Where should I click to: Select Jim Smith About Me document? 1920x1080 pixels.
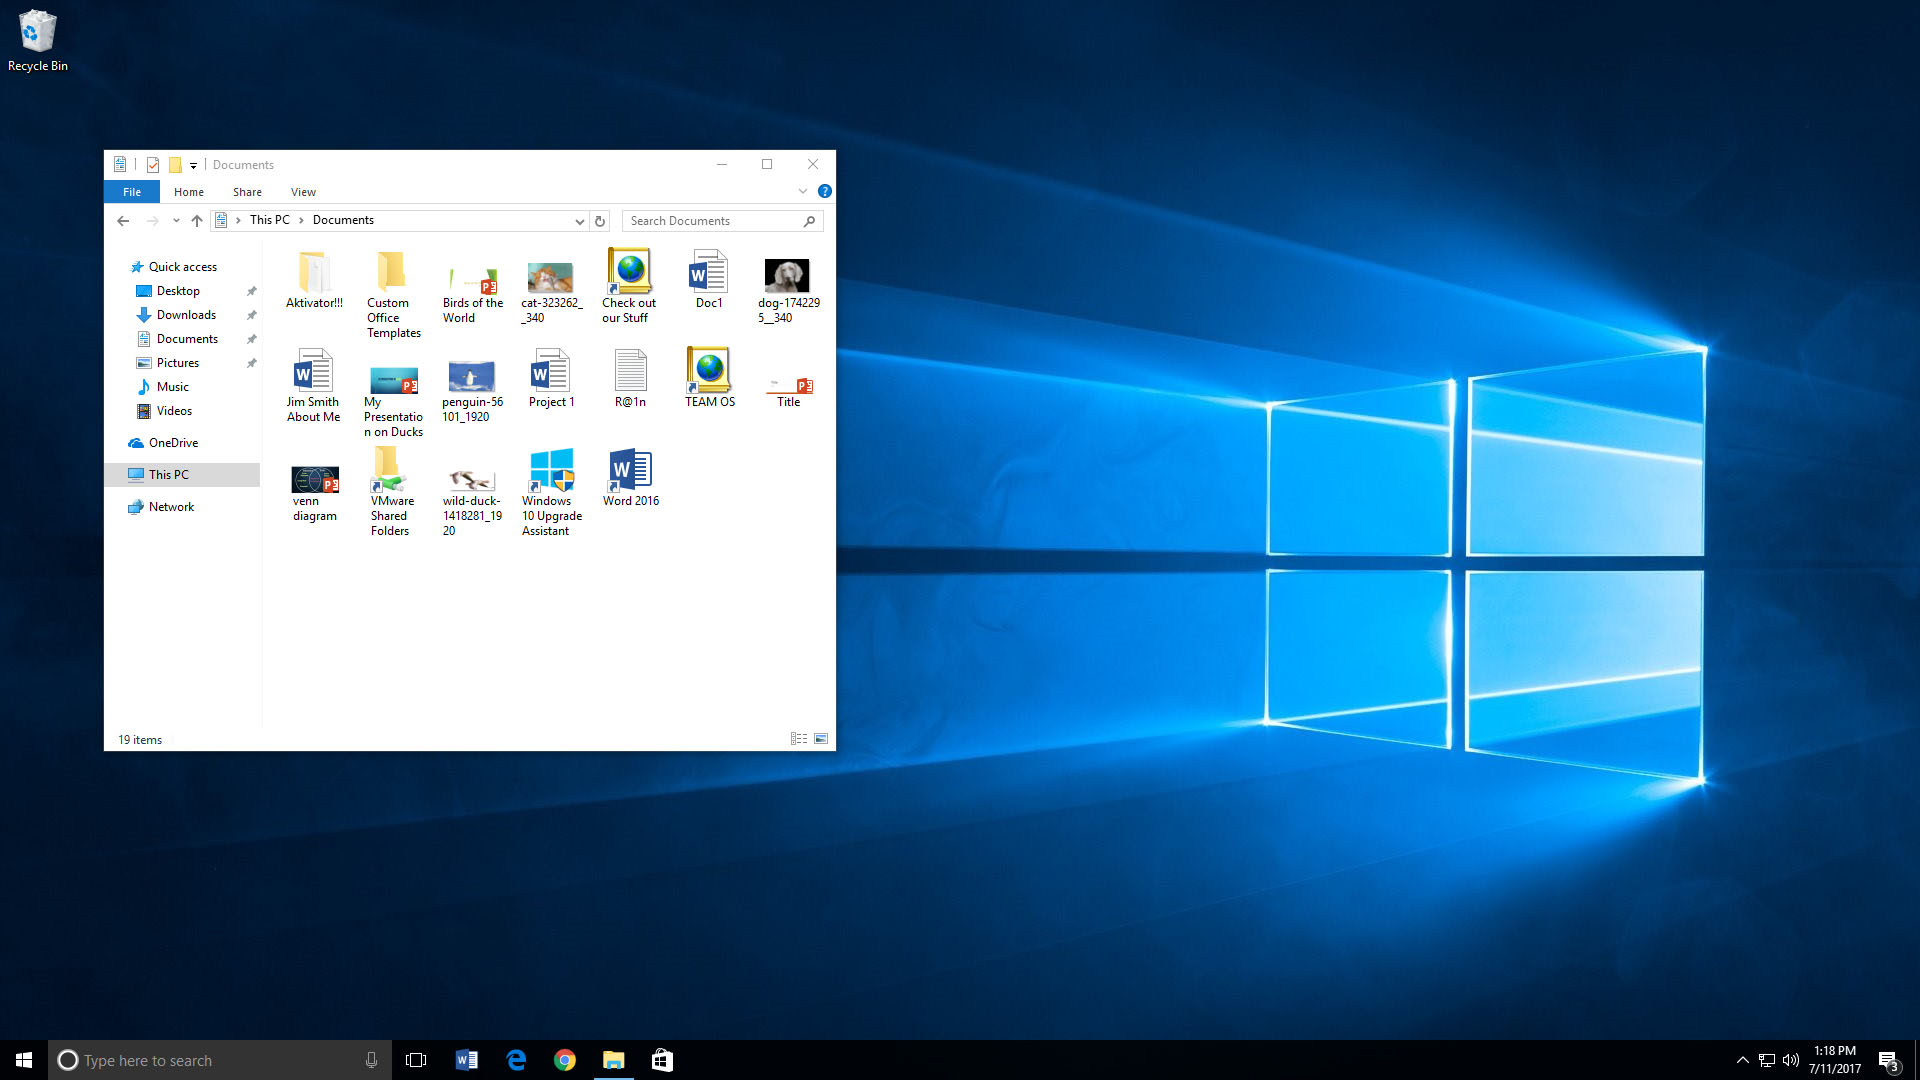[x=314, y=386]
